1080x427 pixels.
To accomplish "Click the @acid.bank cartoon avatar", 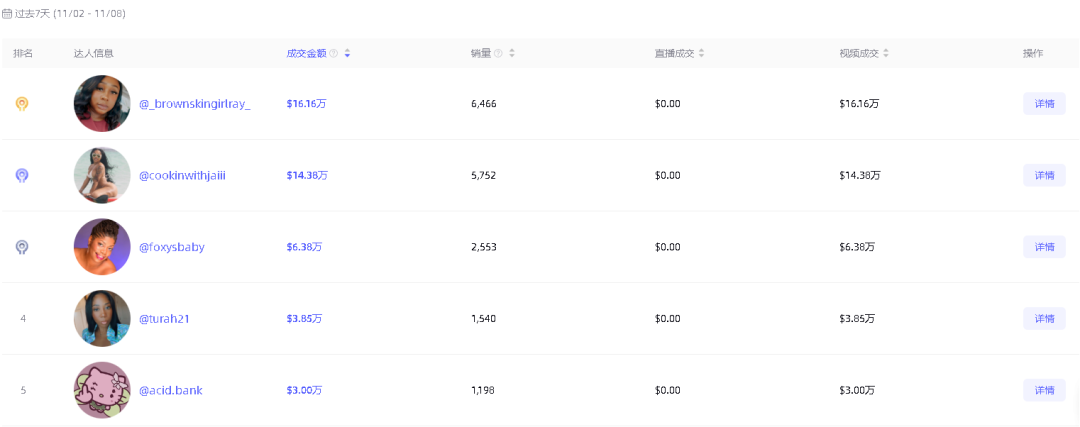I will tap(102, 390).
